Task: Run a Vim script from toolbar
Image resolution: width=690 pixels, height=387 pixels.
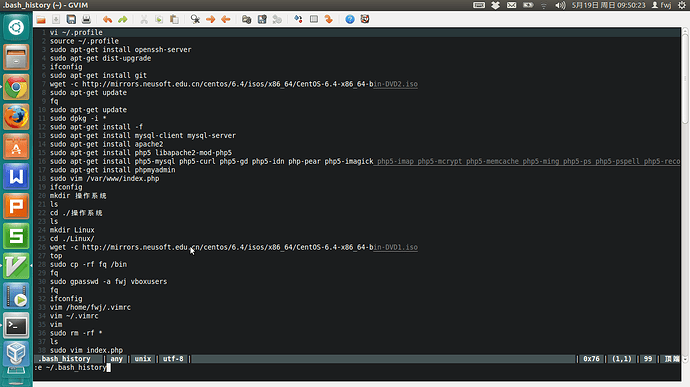Action: pyautogui.click(x=277, y=19)
